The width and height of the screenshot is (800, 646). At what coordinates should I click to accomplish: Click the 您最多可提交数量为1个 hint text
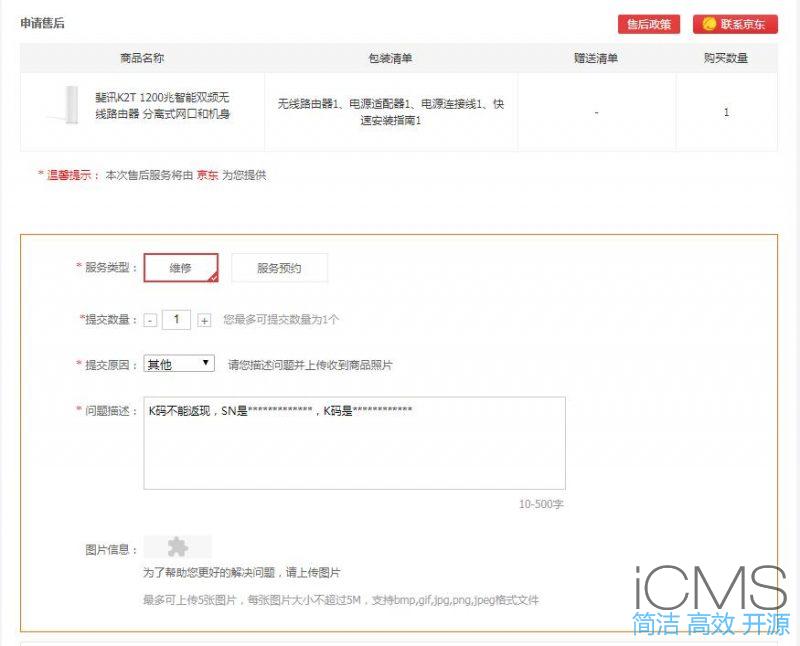coord(281,319)
